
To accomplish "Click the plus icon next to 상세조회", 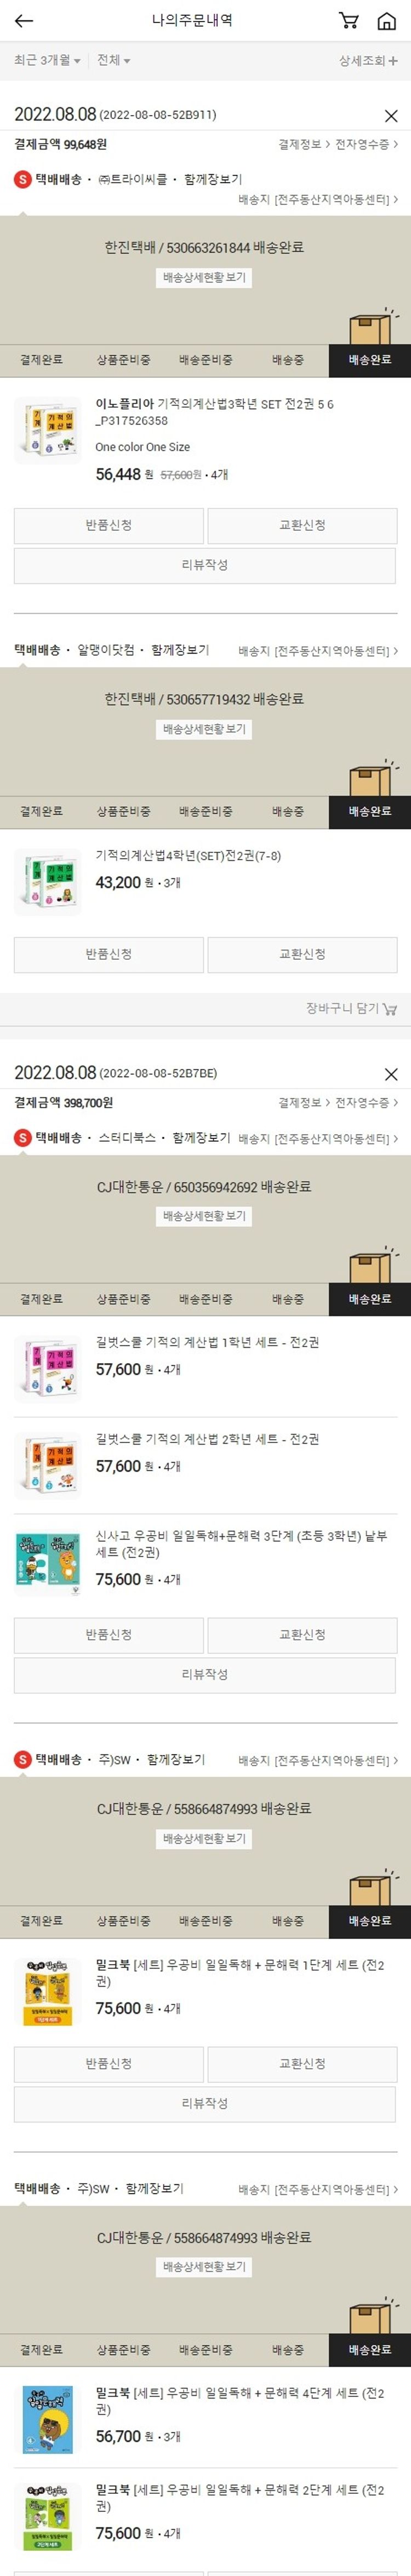I will click(x=393, y=61).
